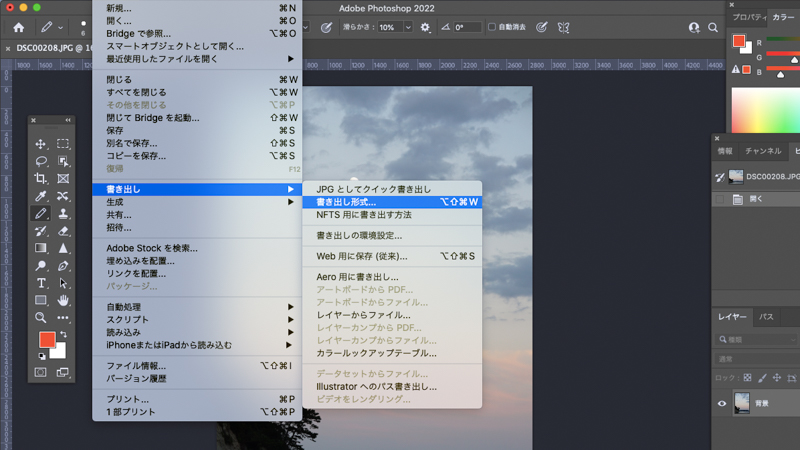Select the Horizontal Type tool
Screen dimensions: 800x450
pos(40,283)
